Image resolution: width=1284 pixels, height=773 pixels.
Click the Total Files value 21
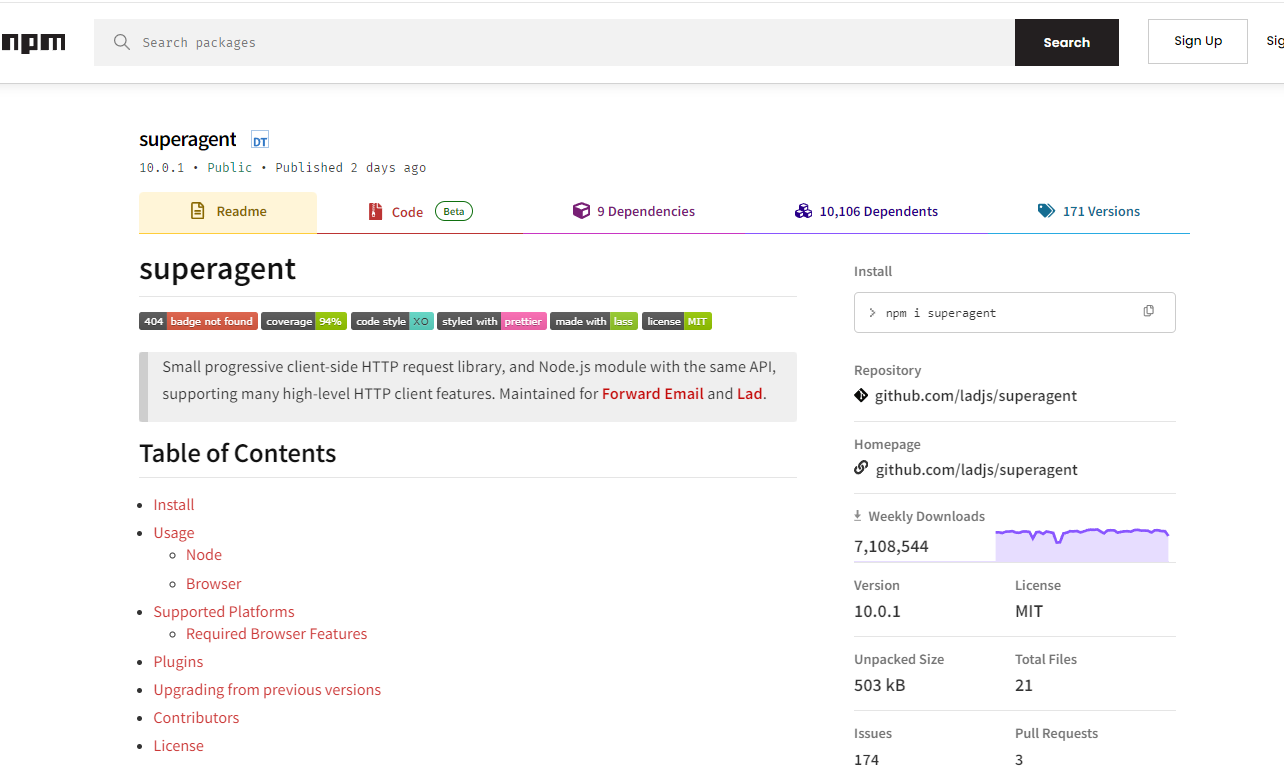point(1023,685)
